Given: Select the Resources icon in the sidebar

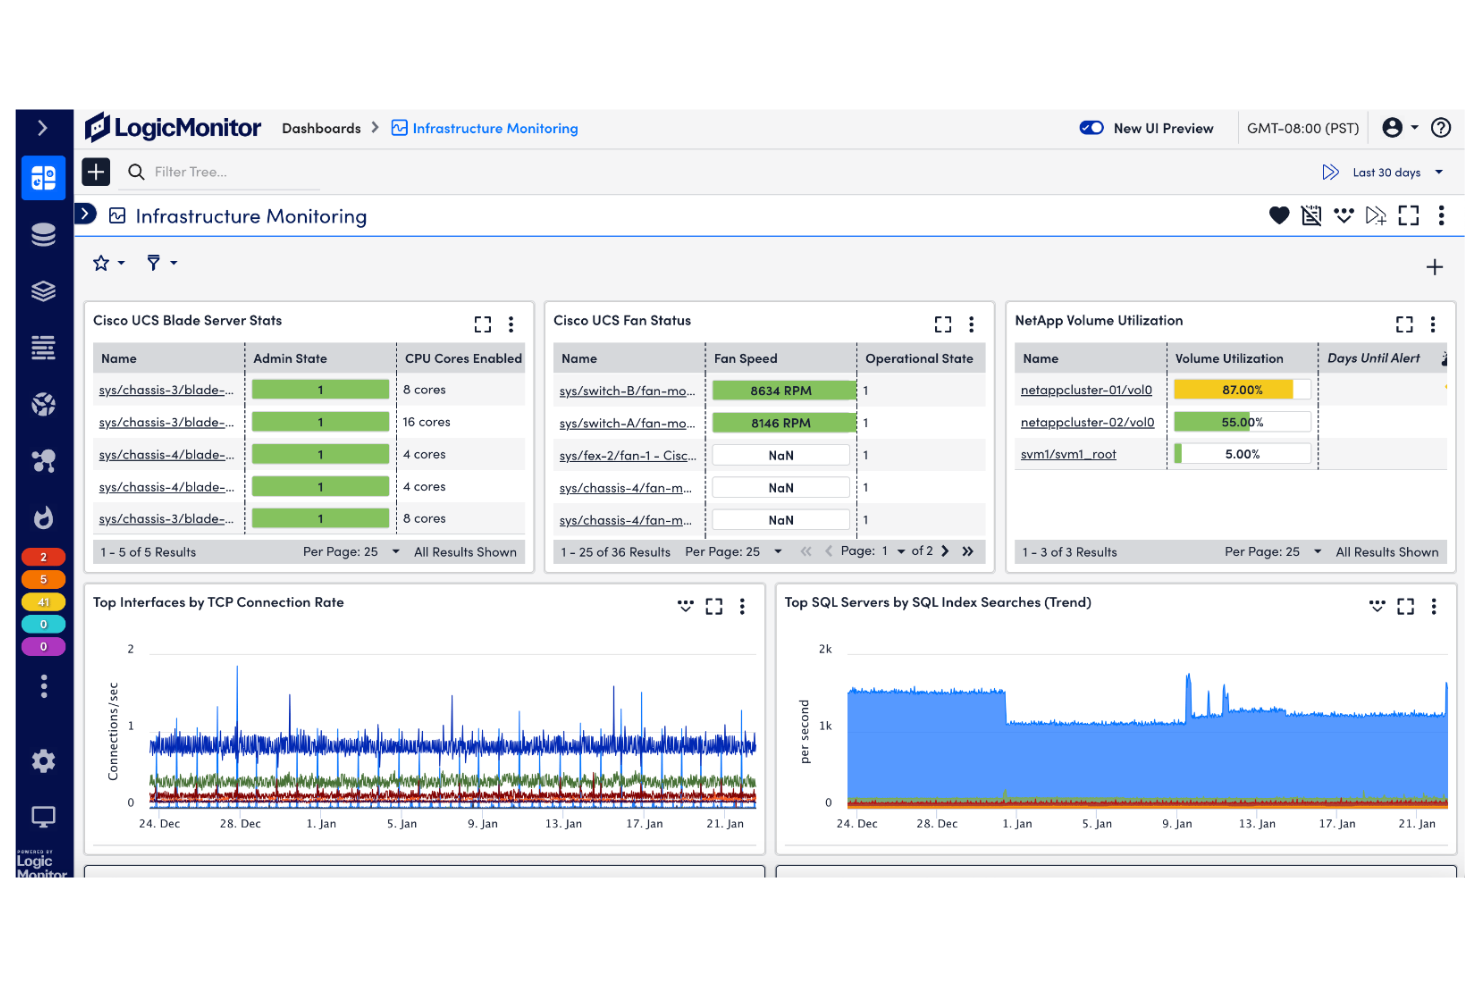Looking at the screenshot, I should [x=43, y=233].
